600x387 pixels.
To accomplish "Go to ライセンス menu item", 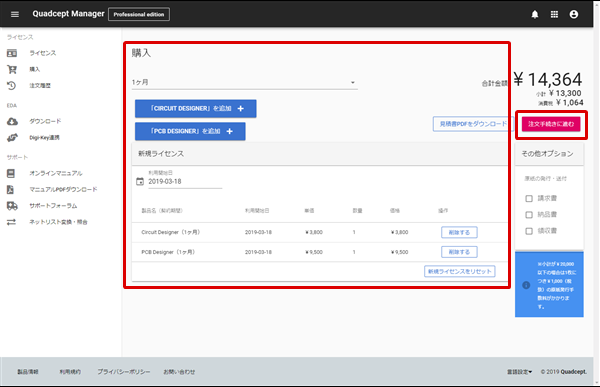I will click(42, 53).
